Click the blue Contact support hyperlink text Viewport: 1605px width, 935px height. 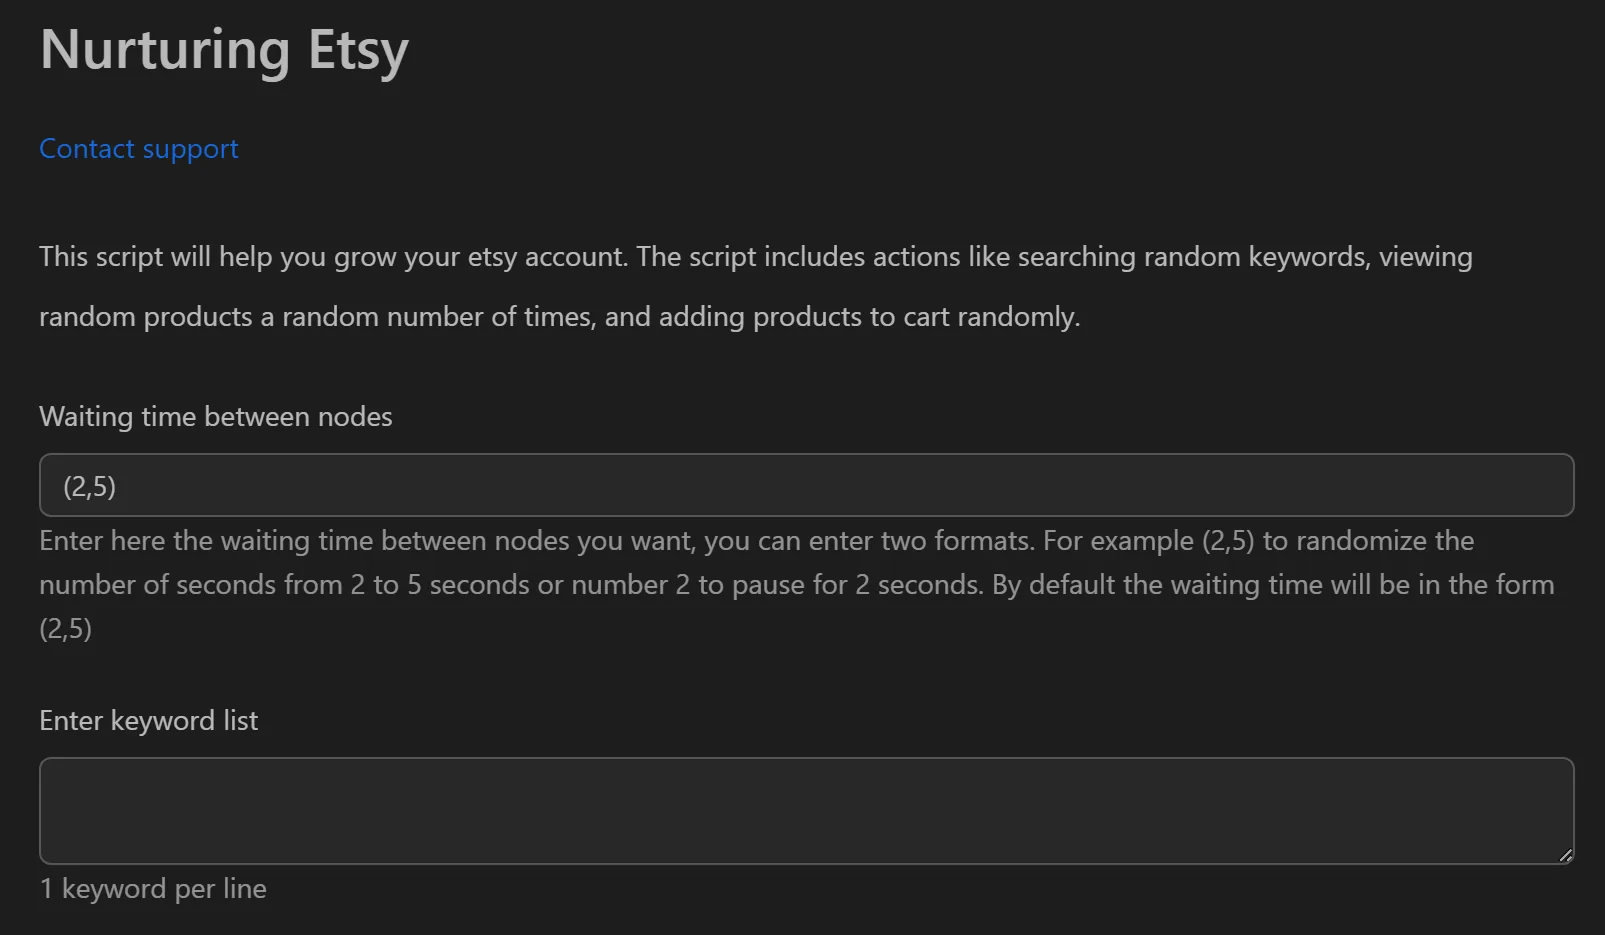click(138, 148)
